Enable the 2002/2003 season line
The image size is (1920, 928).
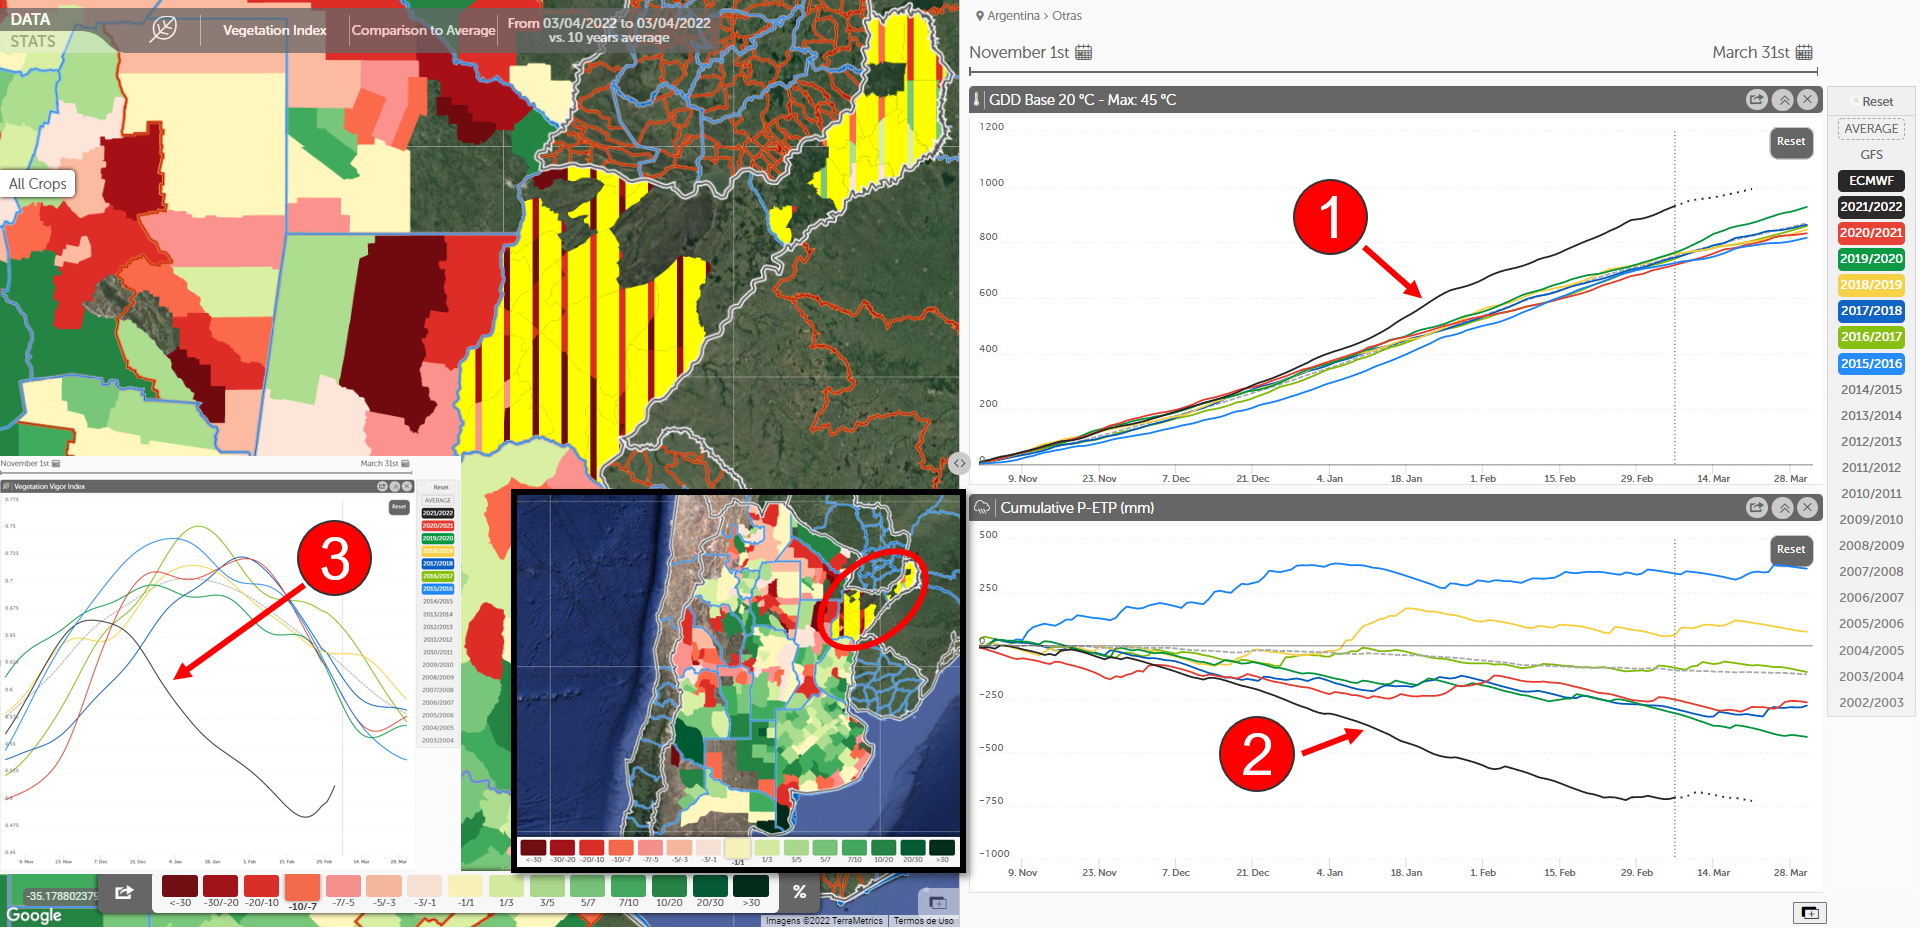pyautogui.click(x=1871, y=703)
